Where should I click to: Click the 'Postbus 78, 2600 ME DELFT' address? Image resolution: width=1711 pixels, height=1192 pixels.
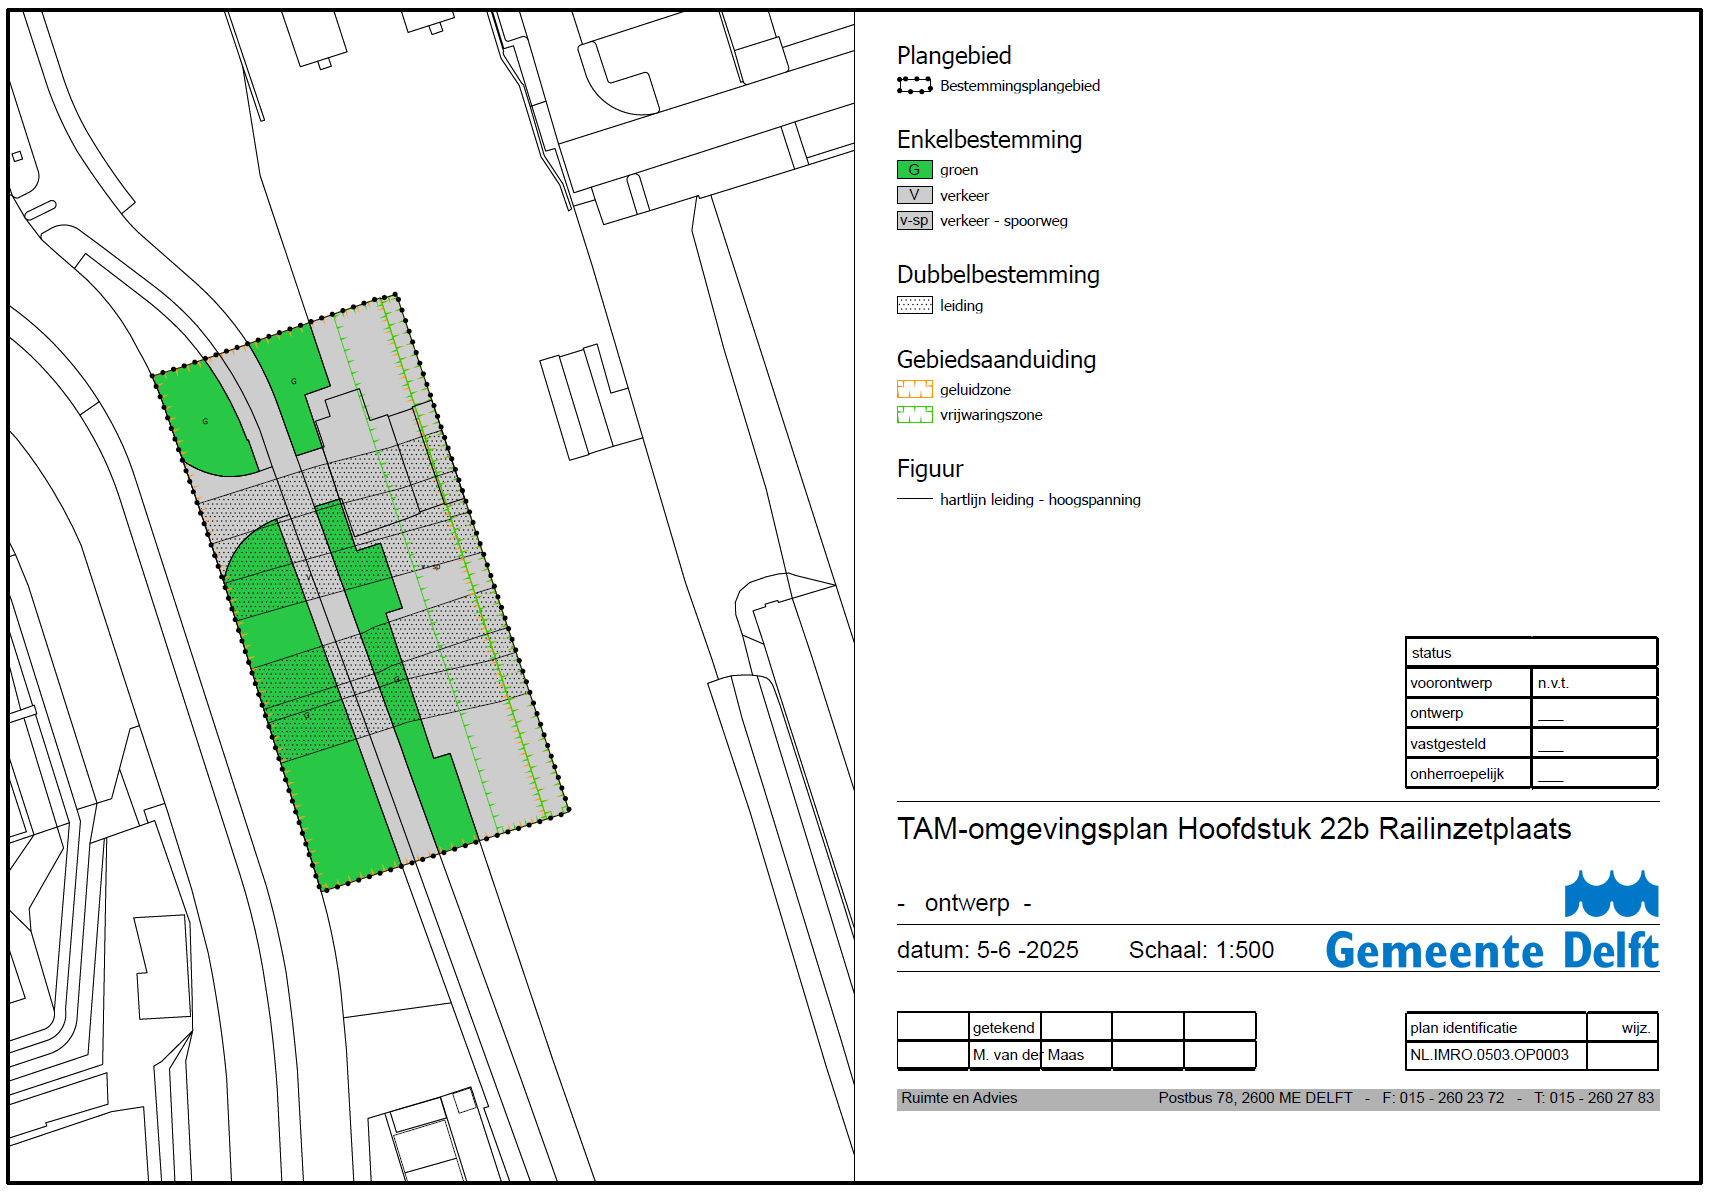tap(1255, 1098)
